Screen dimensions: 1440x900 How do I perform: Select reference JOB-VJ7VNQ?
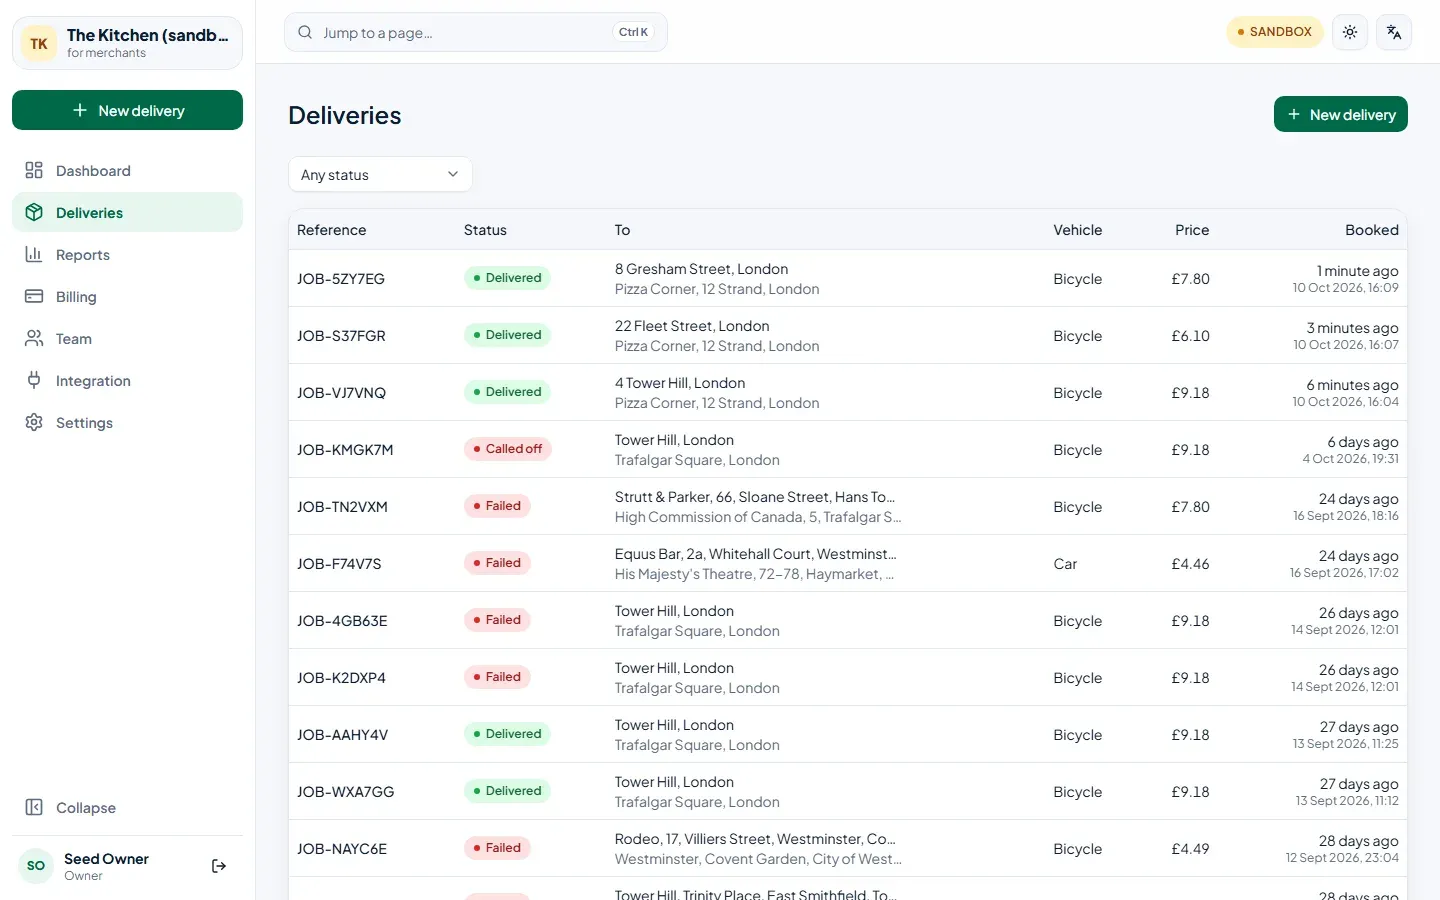[341, 393]
